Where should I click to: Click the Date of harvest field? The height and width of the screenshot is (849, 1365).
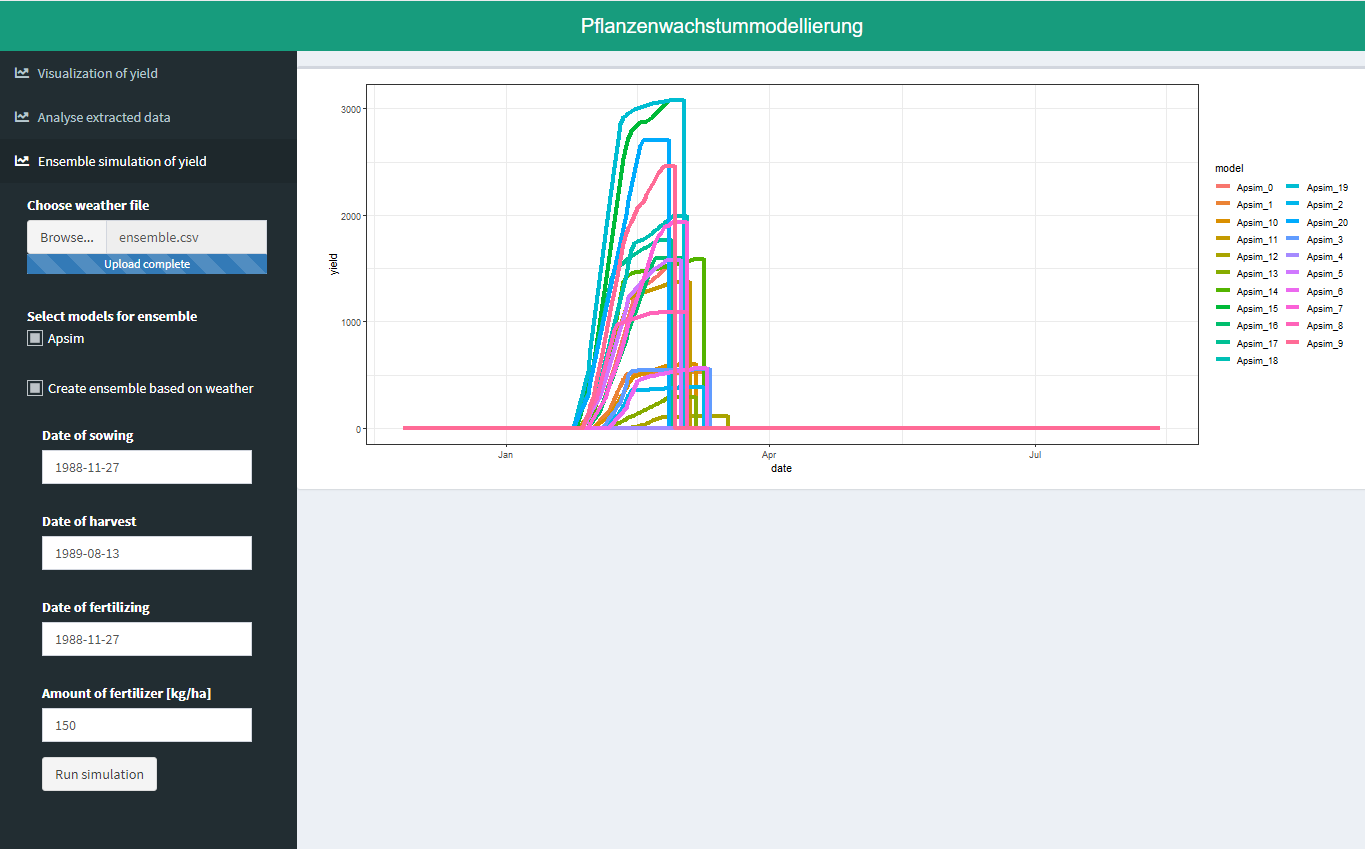(147, 553)
